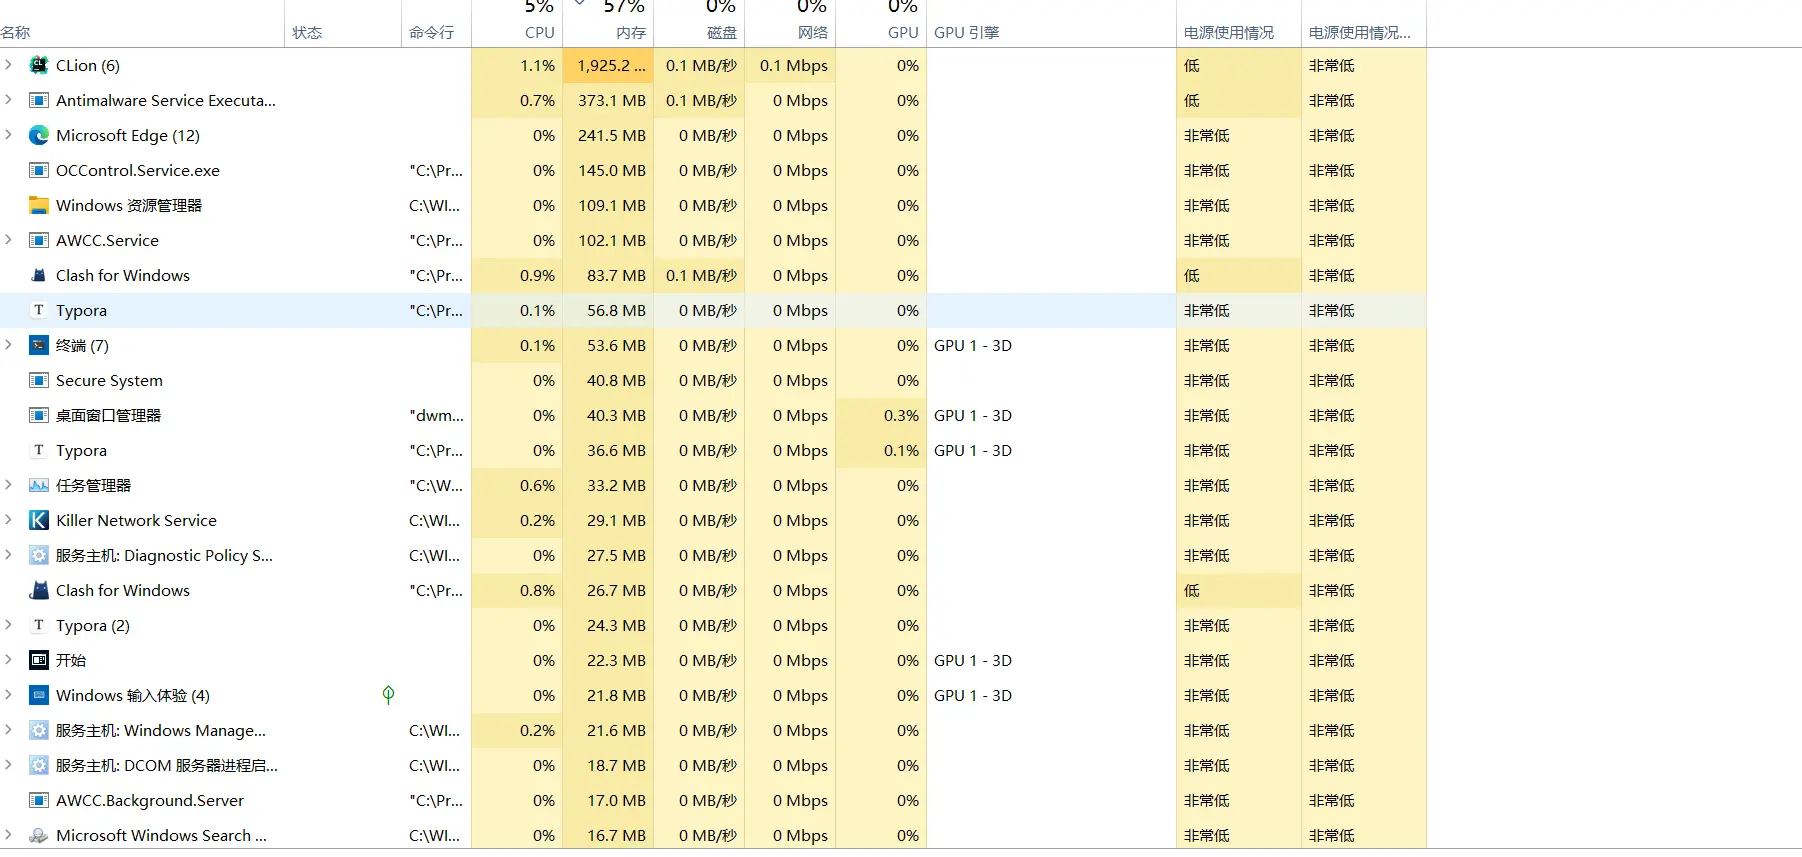
Task: Expand the Antimalware Service Executable row
Action: pyautogui.click(x=9, y=101)
